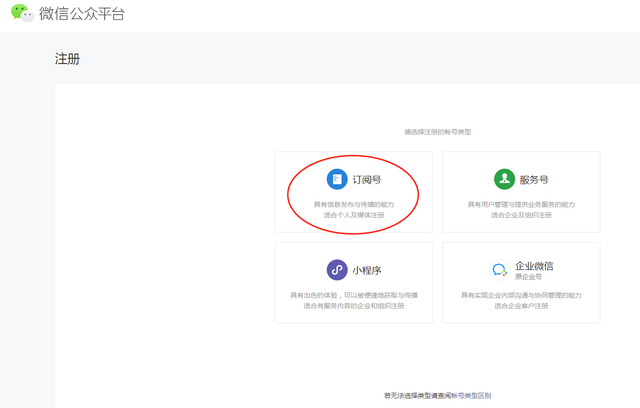640x408 pixels.
Task: Click 小程序 description about 便捷地获取与传播
Action: pyautogui.click(x=354, y=295)
